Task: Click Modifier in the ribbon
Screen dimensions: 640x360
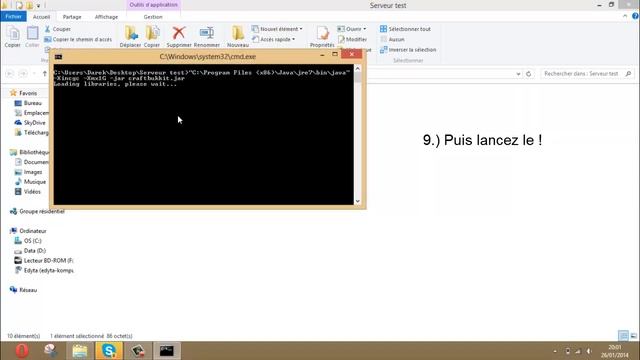Action: [353, 40]
